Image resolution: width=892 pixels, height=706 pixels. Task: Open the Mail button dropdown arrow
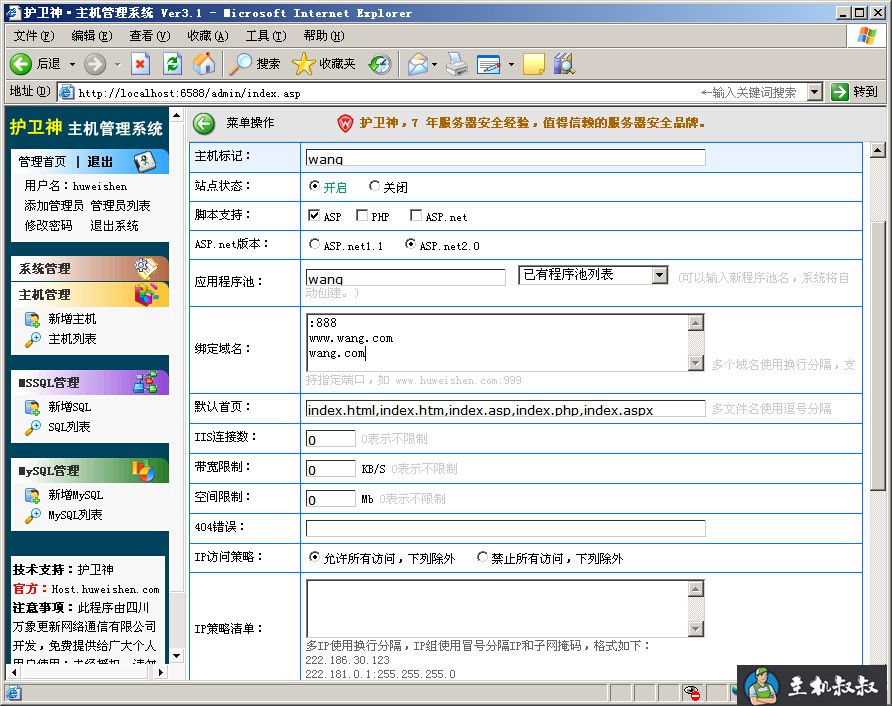coord(435,64)
